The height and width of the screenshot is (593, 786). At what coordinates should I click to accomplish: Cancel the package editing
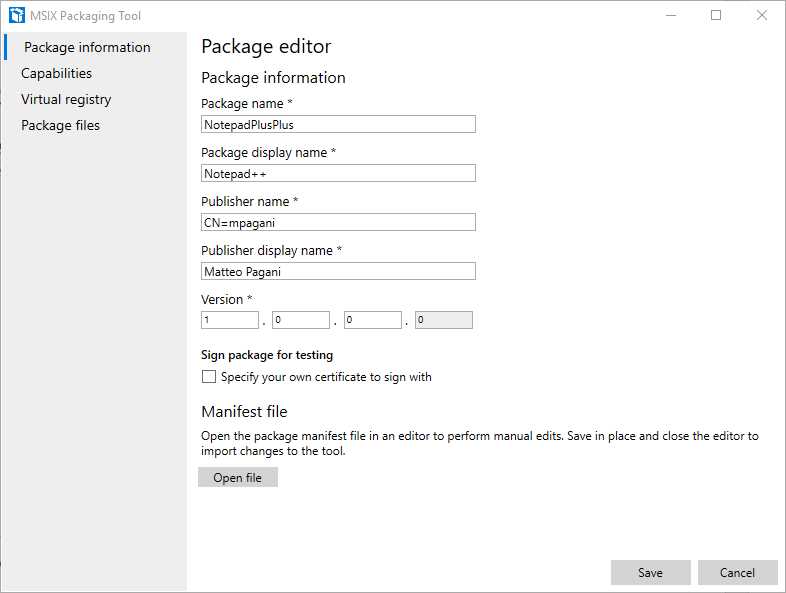(x=738, y=572)
